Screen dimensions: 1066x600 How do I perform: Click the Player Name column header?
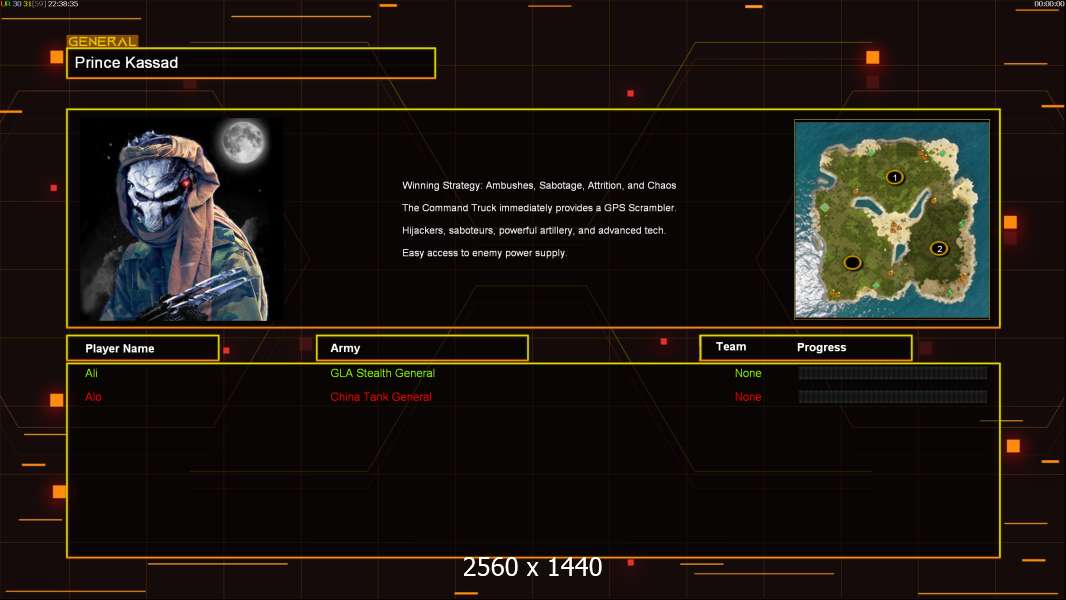coord(142,348)
